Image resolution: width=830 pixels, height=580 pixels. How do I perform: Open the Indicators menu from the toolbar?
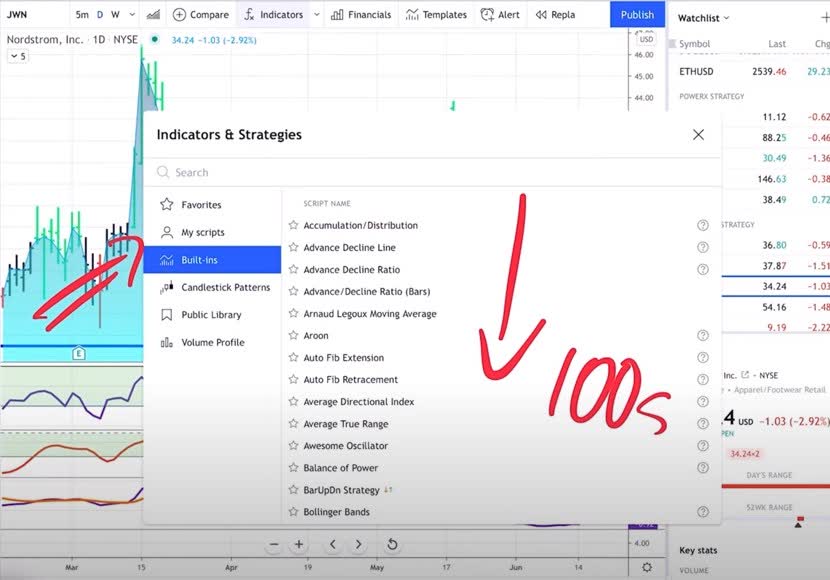pos(279,15)
